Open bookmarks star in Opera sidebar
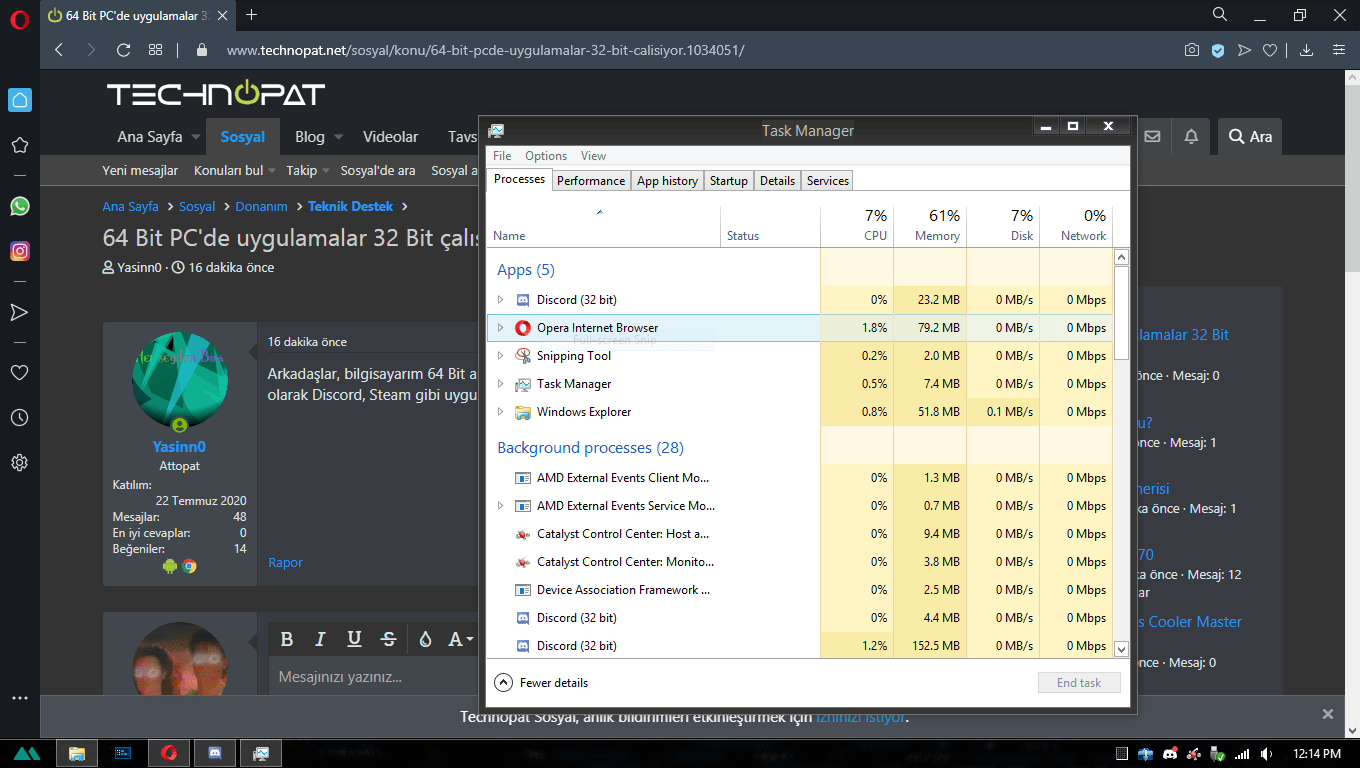Screen dimensions: 1360x768 19,145
